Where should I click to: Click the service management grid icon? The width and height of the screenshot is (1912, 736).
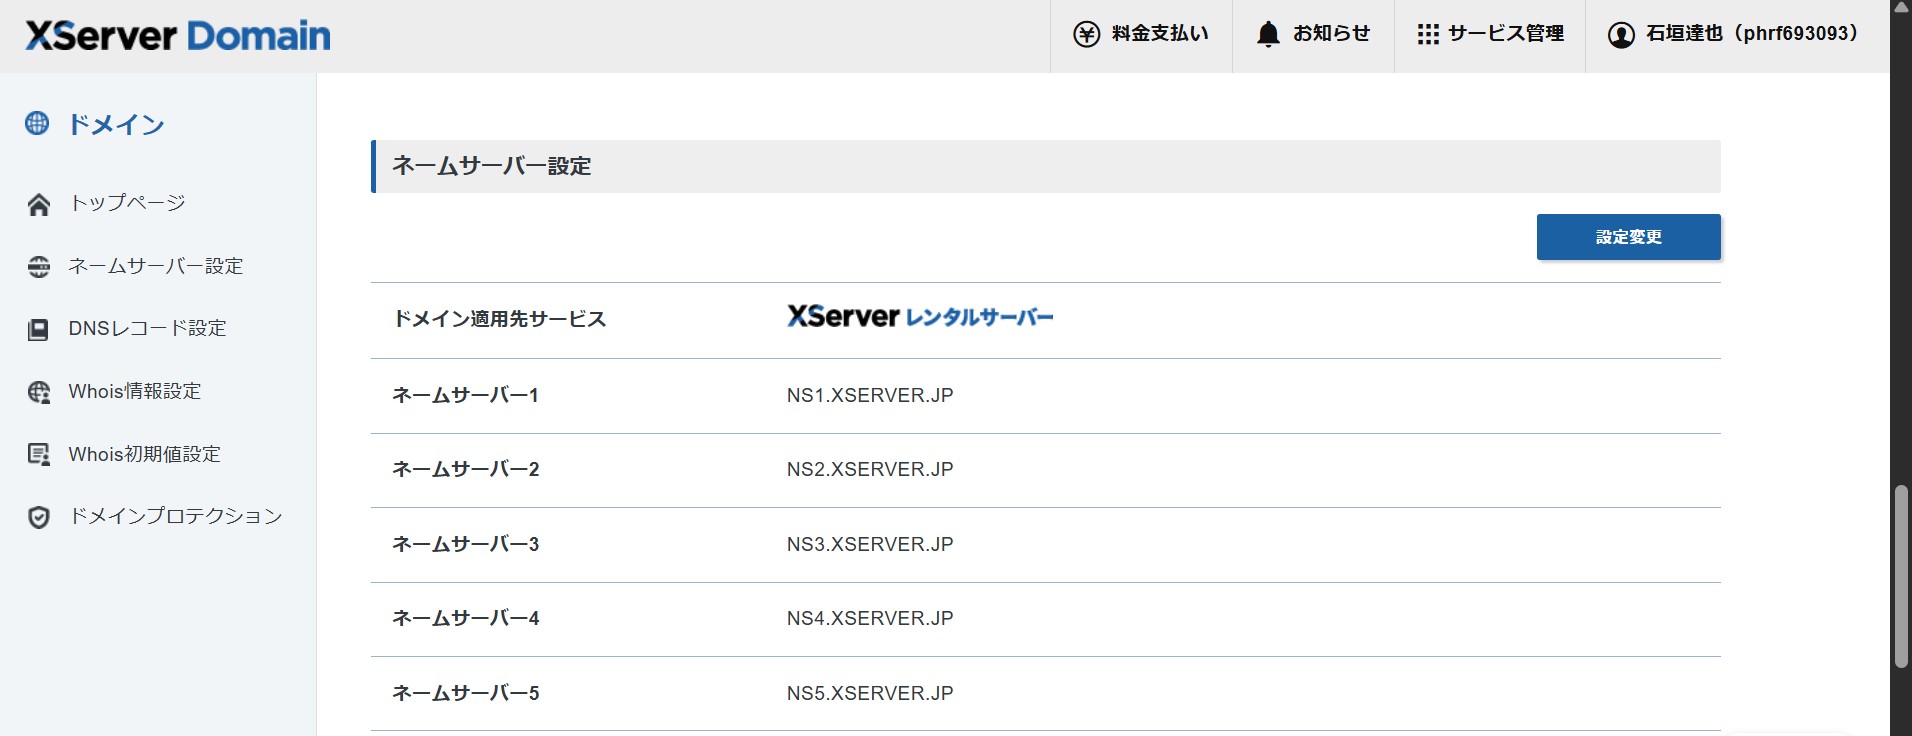click(1428, 34)
